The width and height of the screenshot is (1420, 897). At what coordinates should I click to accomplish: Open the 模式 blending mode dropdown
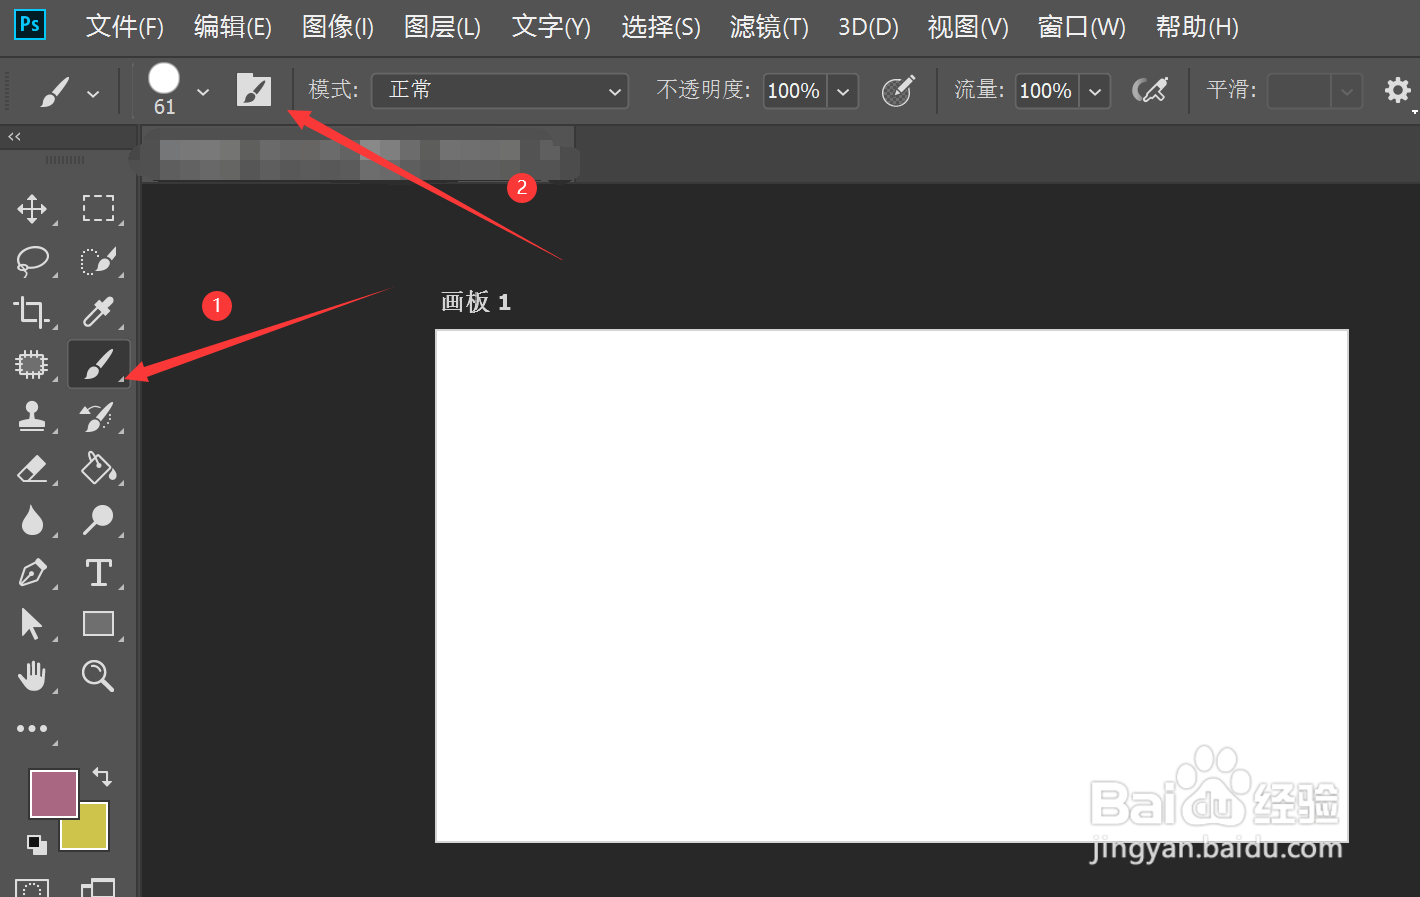point(499,90)
